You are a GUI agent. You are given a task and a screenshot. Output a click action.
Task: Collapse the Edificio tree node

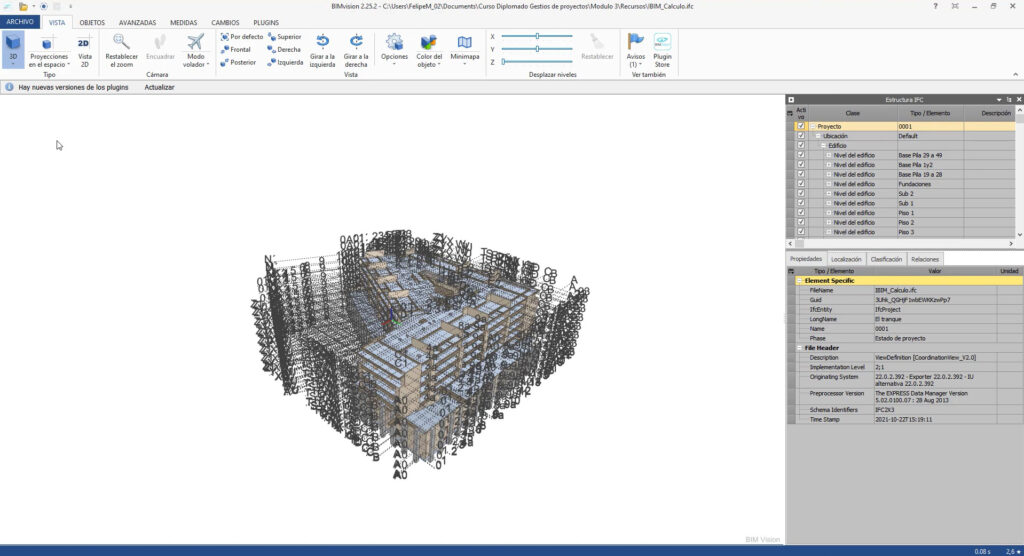tap(823, 146)
